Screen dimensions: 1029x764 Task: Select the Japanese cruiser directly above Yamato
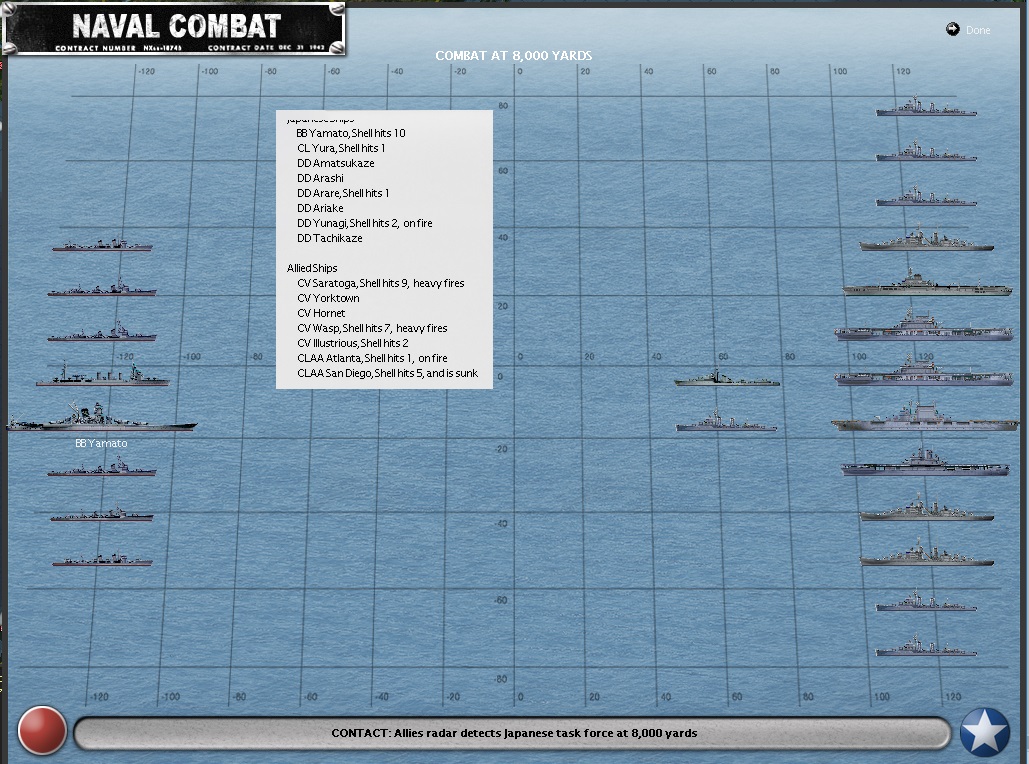[x=103, y=373]
